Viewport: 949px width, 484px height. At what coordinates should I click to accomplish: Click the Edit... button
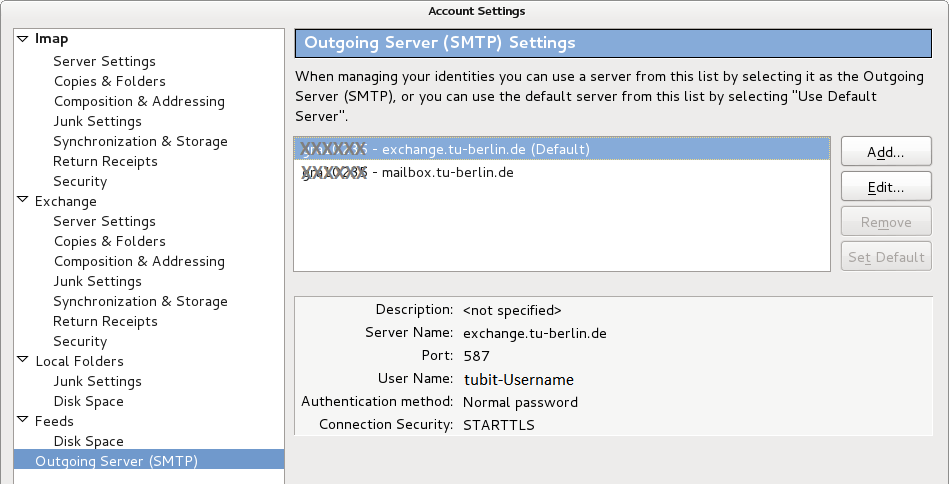click(x=886, y=187)
